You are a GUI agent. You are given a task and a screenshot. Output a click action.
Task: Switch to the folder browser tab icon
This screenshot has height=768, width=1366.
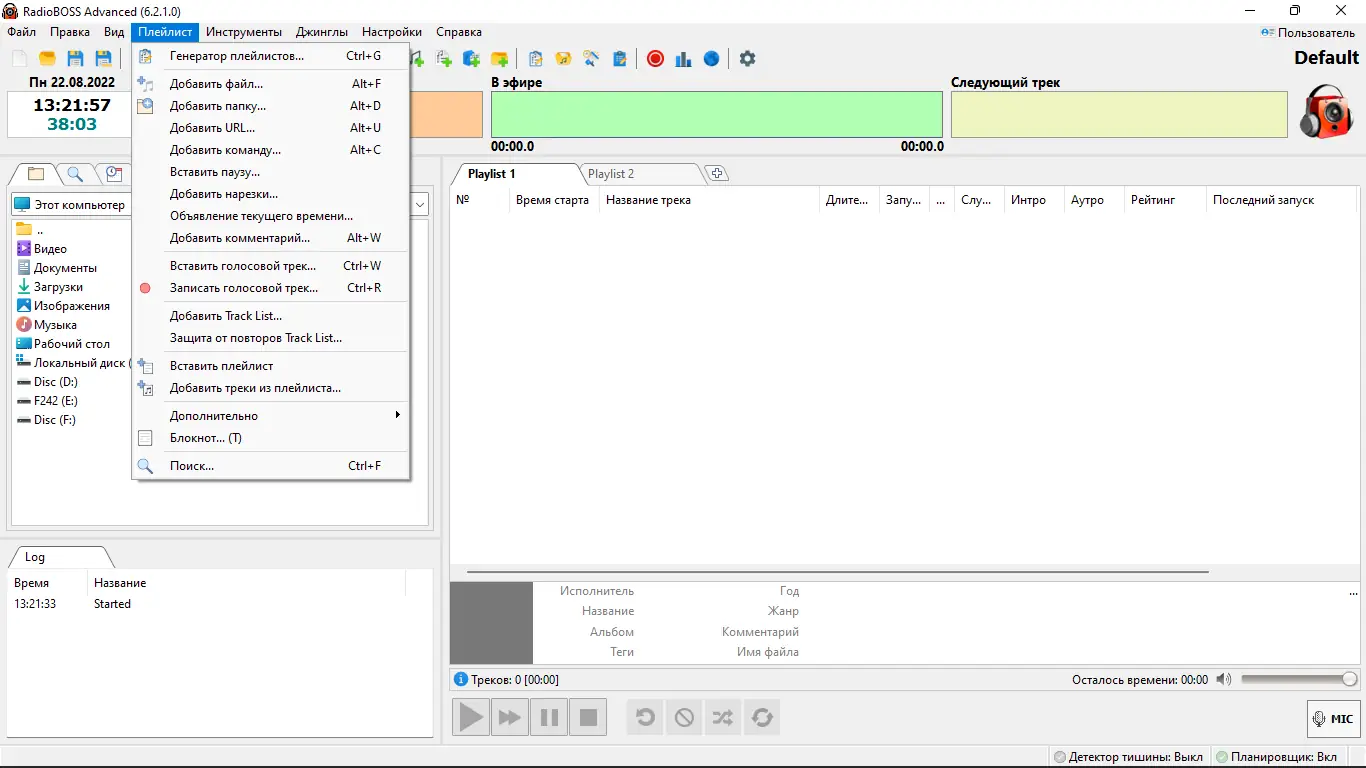coord(36,174)
